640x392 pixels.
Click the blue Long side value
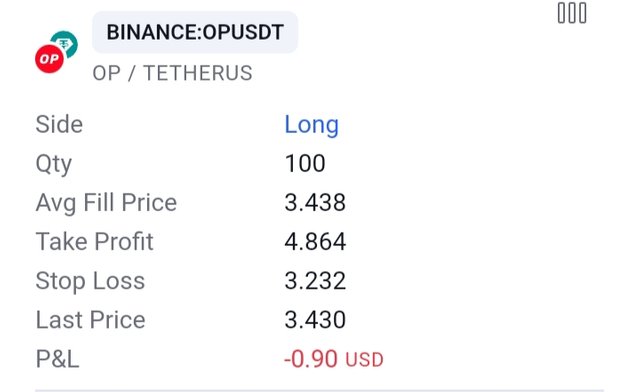coord(311,125)
